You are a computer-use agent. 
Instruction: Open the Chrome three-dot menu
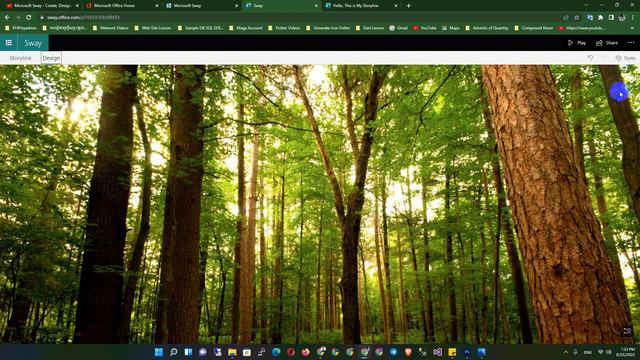(x=633, y=18)
